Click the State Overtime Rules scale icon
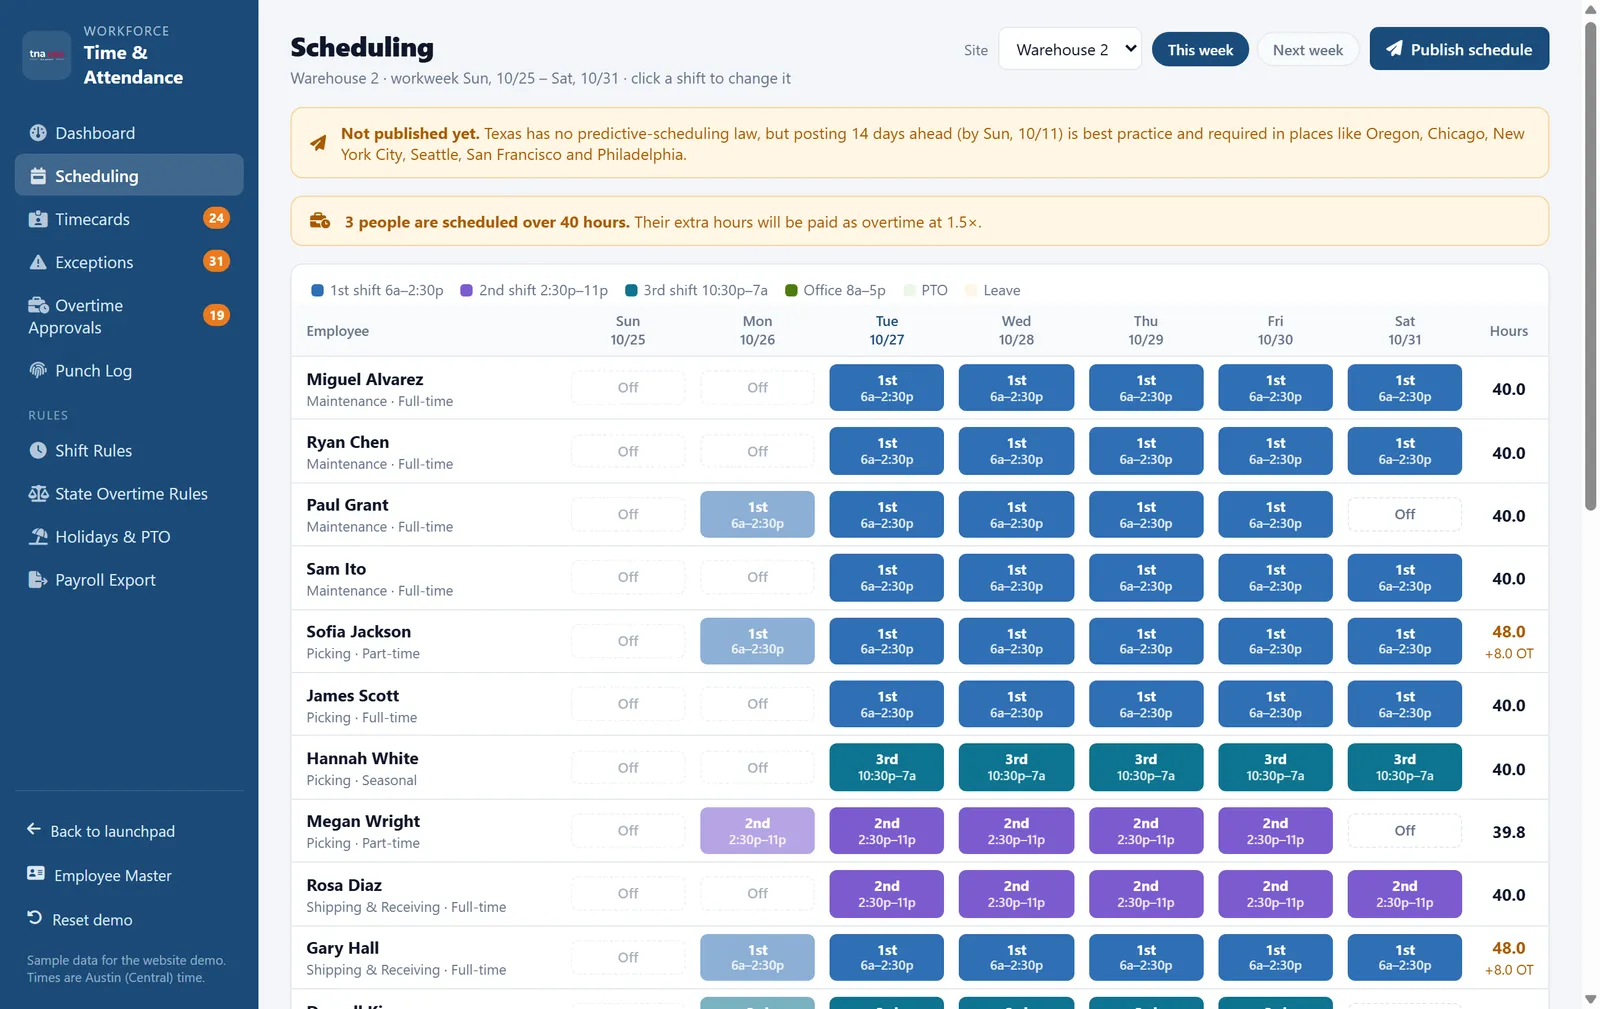Screen dimensions: 1600x1009 pos(38,493)
